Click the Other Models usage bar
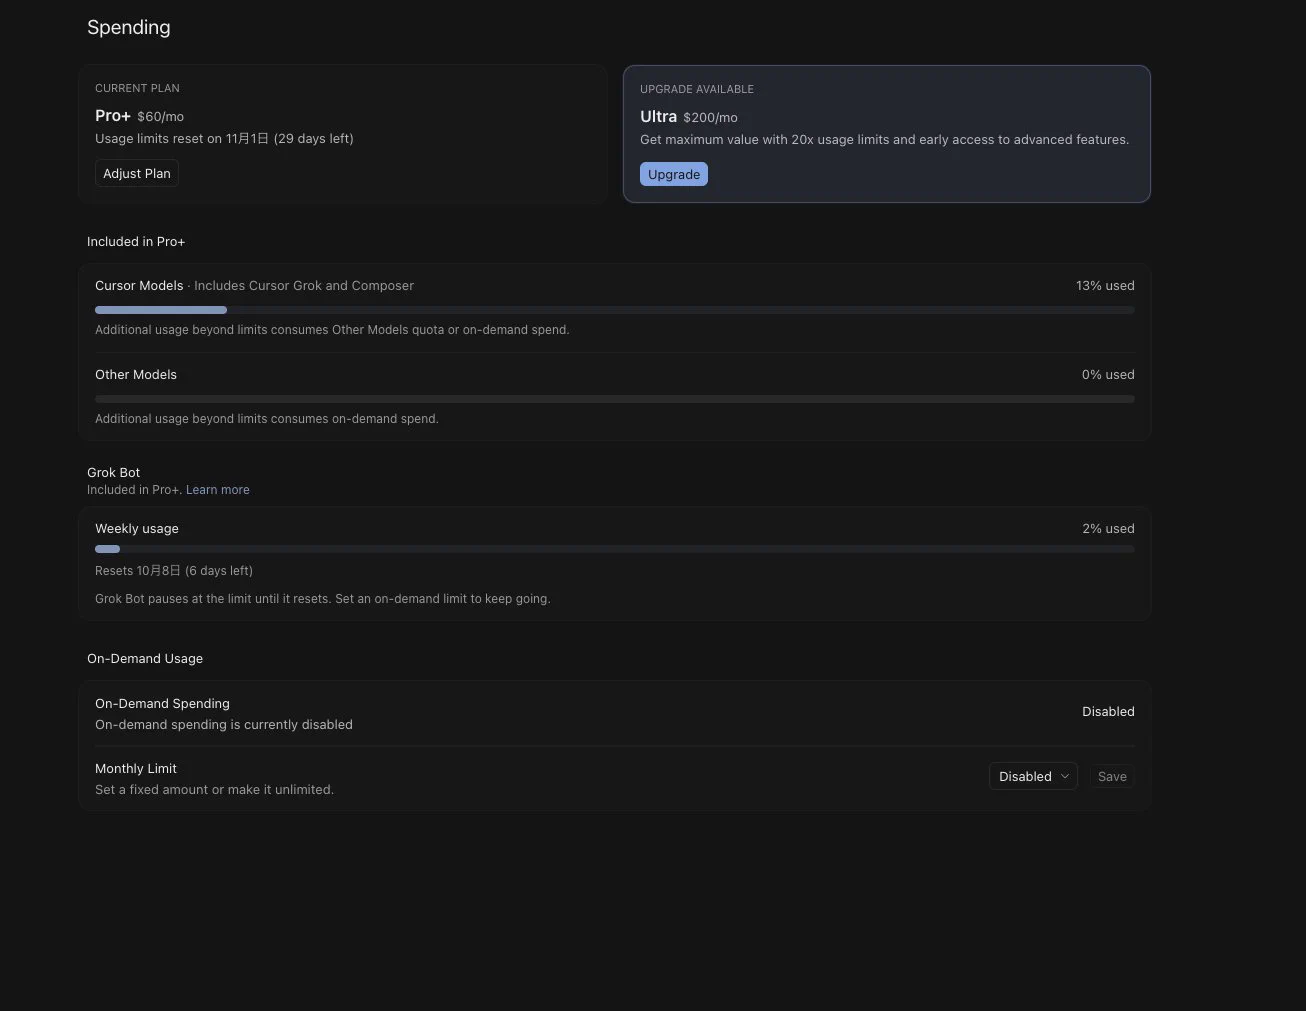The width and height of the screenshot is (1306, 1011). [x=615, y=399]
